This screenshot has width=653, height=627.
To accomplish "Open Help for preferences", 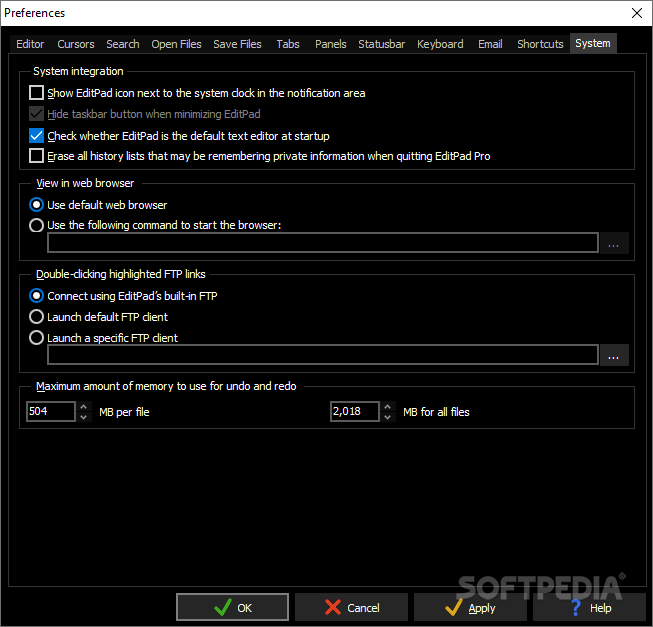I will tap(590, 607).
